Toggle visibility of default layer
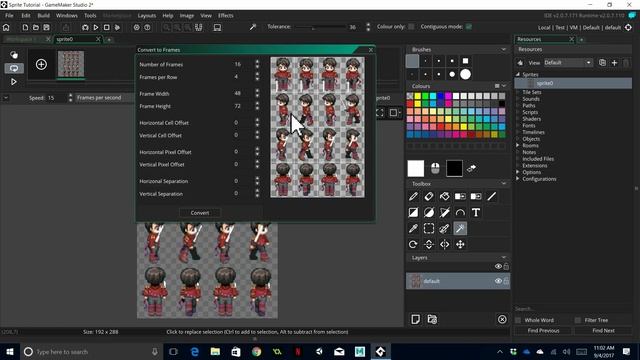 tap(498, 281)
